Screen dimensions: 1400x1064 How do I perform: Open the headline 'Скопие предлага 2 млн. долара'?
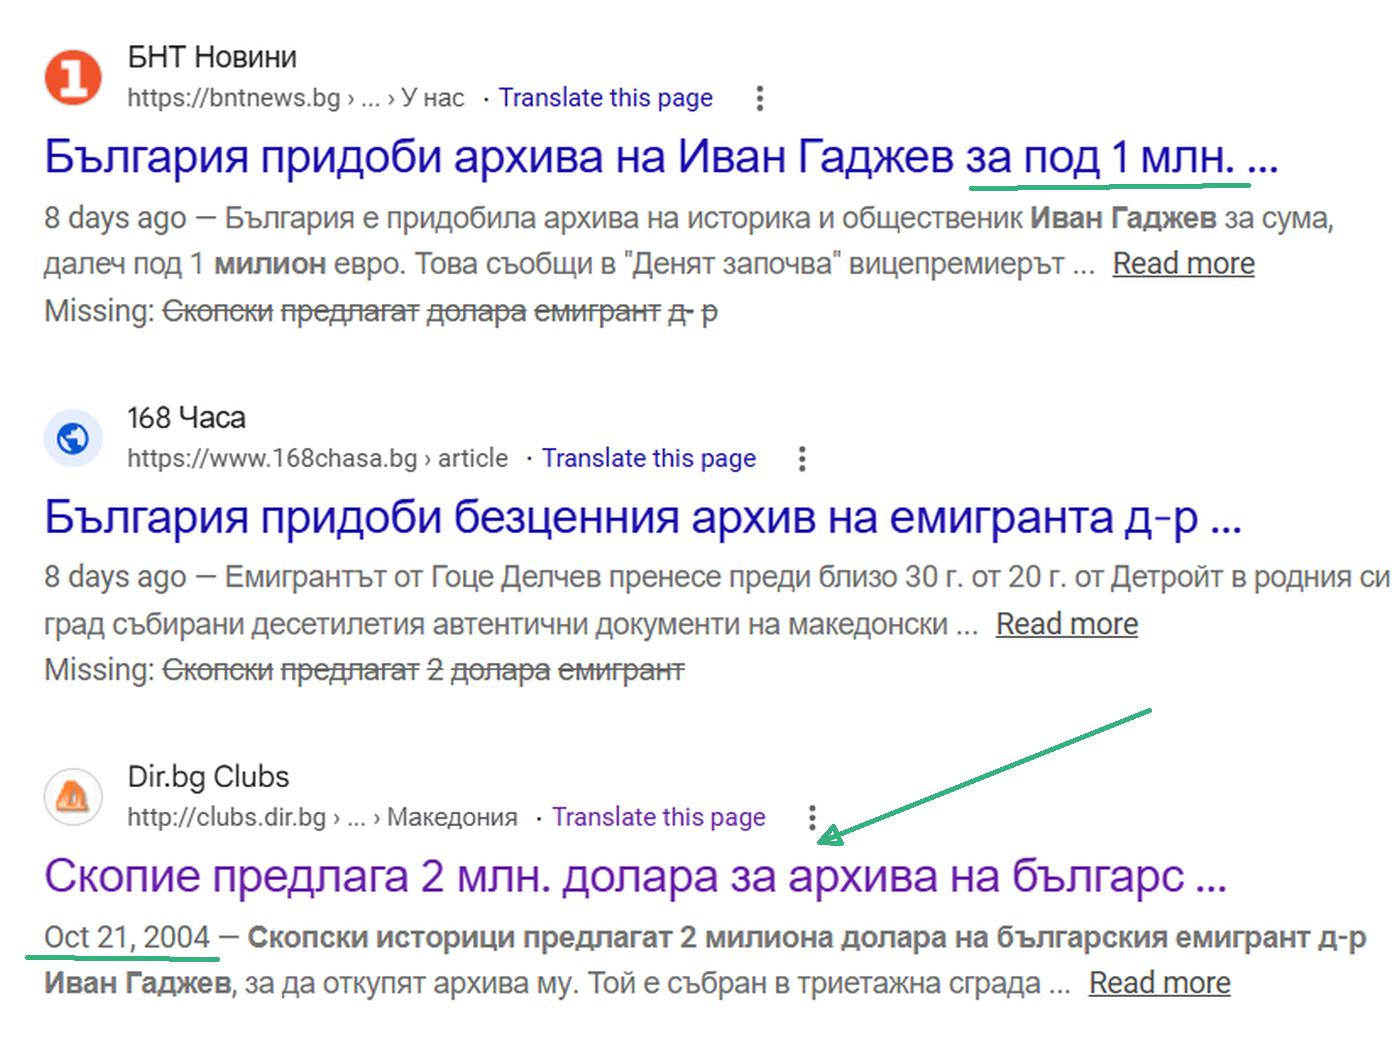[x=635, y=877]
